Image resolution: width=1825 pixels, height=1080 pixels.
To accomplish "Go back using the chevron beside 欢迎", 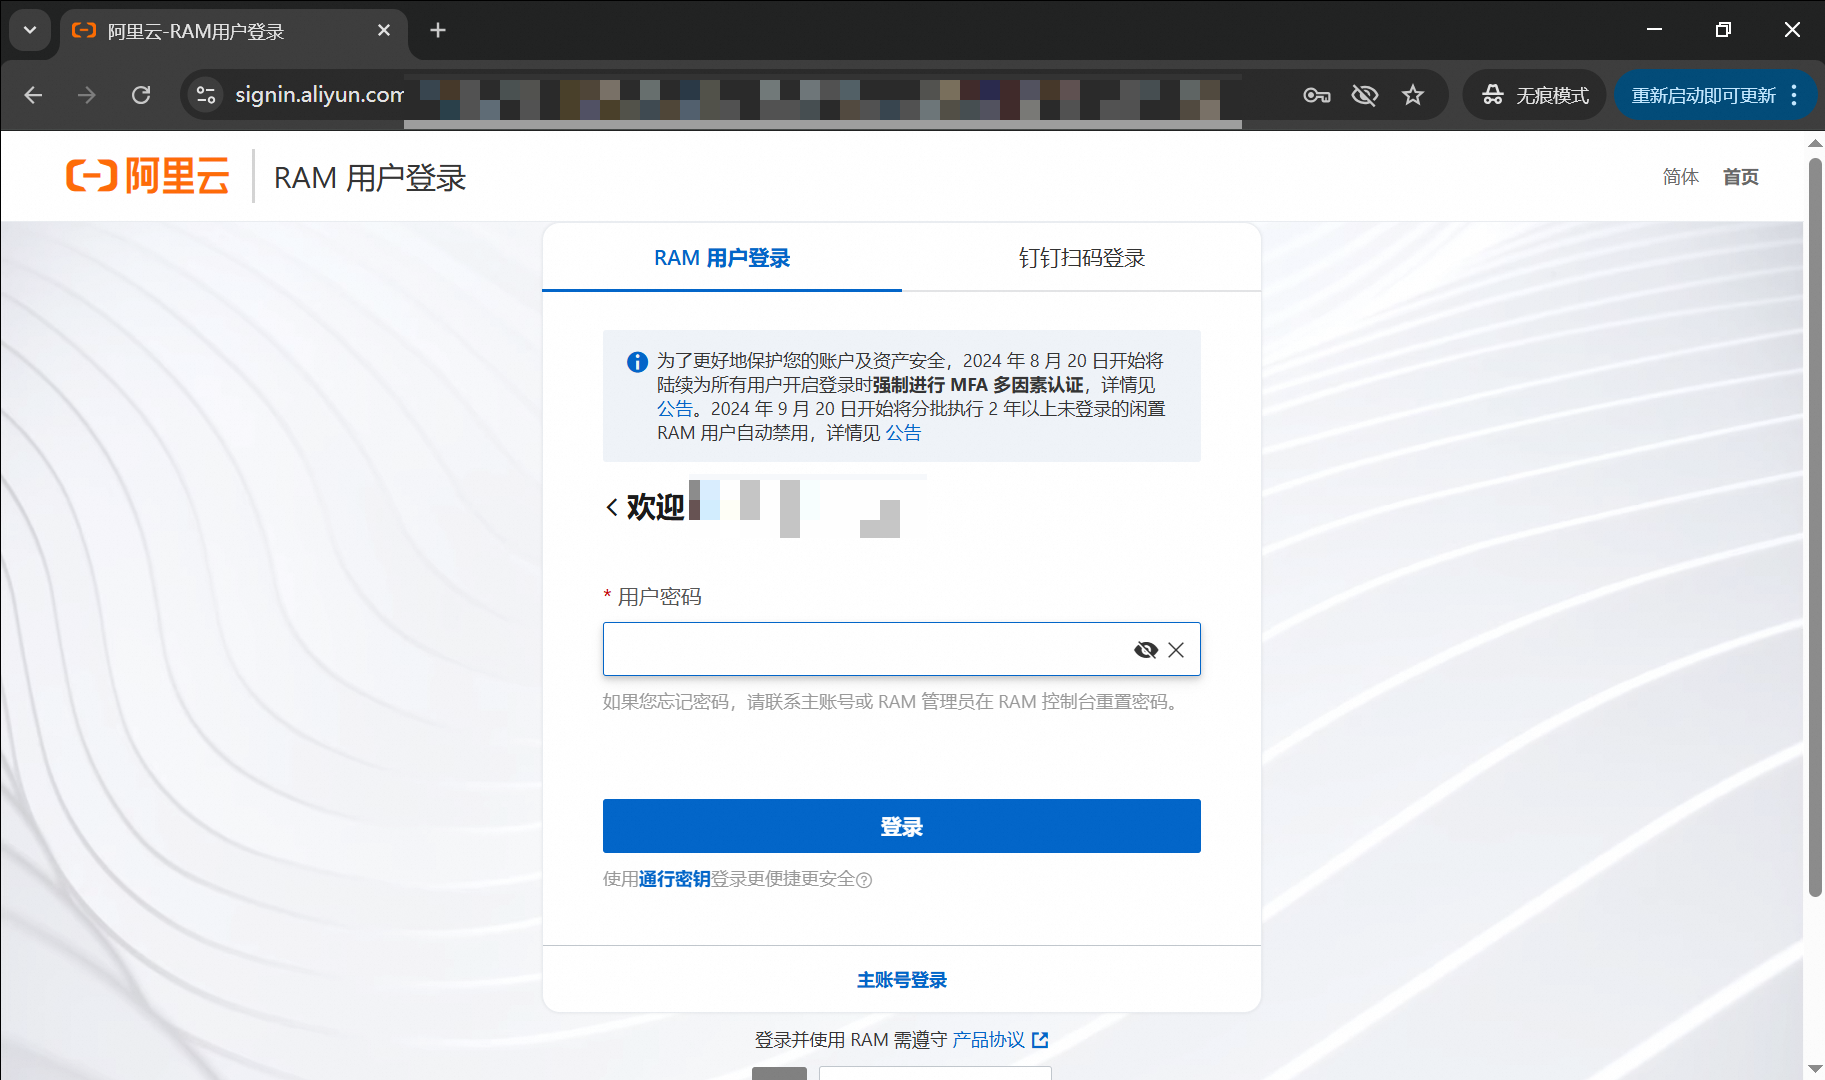I will pyautogui.click(x=612, y=508).
